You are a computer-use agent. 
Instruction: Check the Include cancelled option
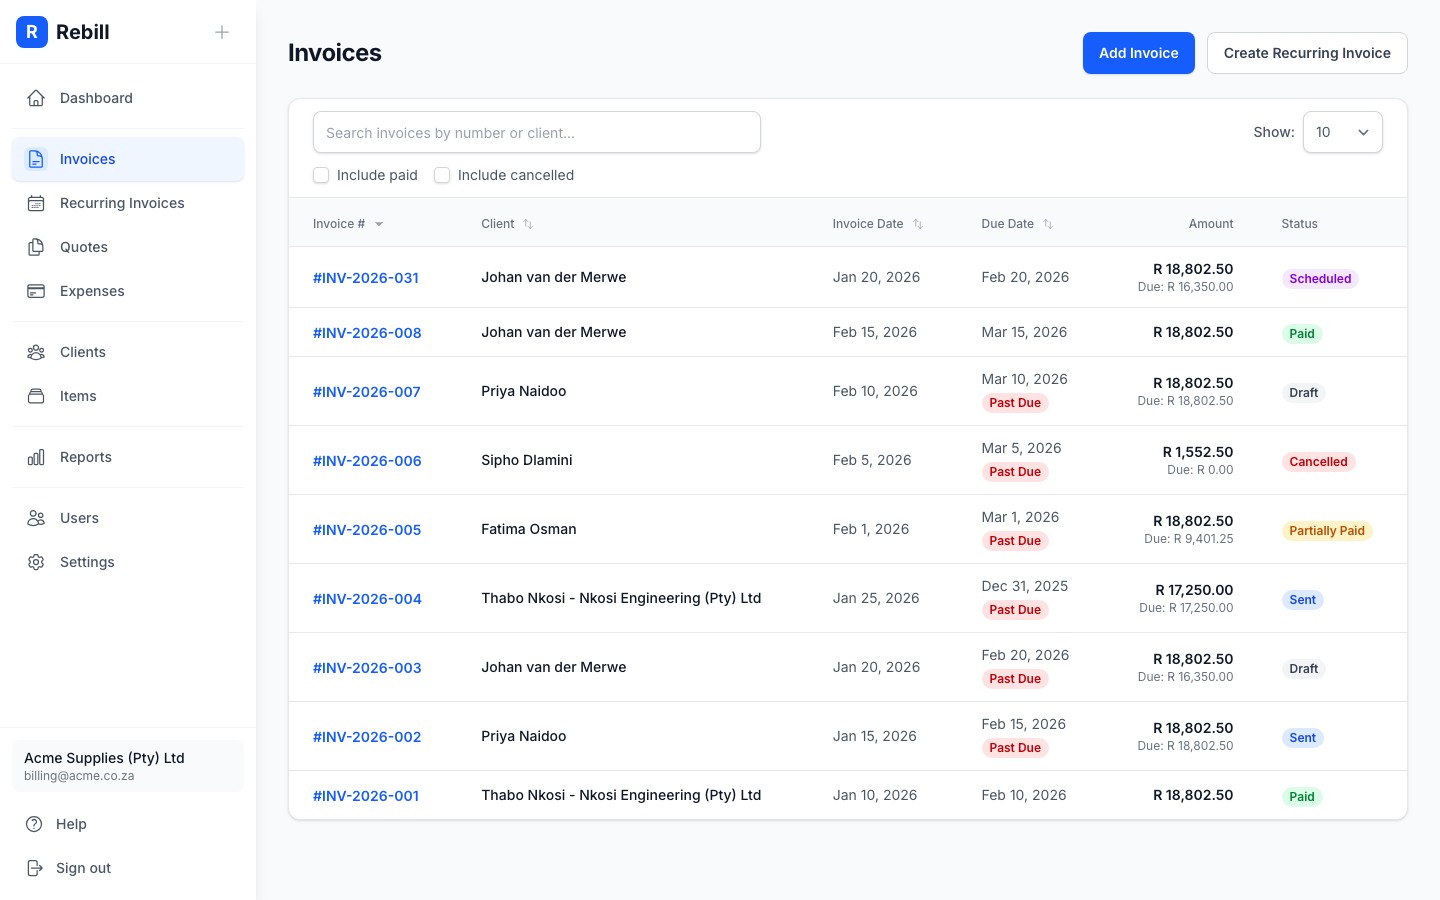pyautogui.click(x=442, y=175)
